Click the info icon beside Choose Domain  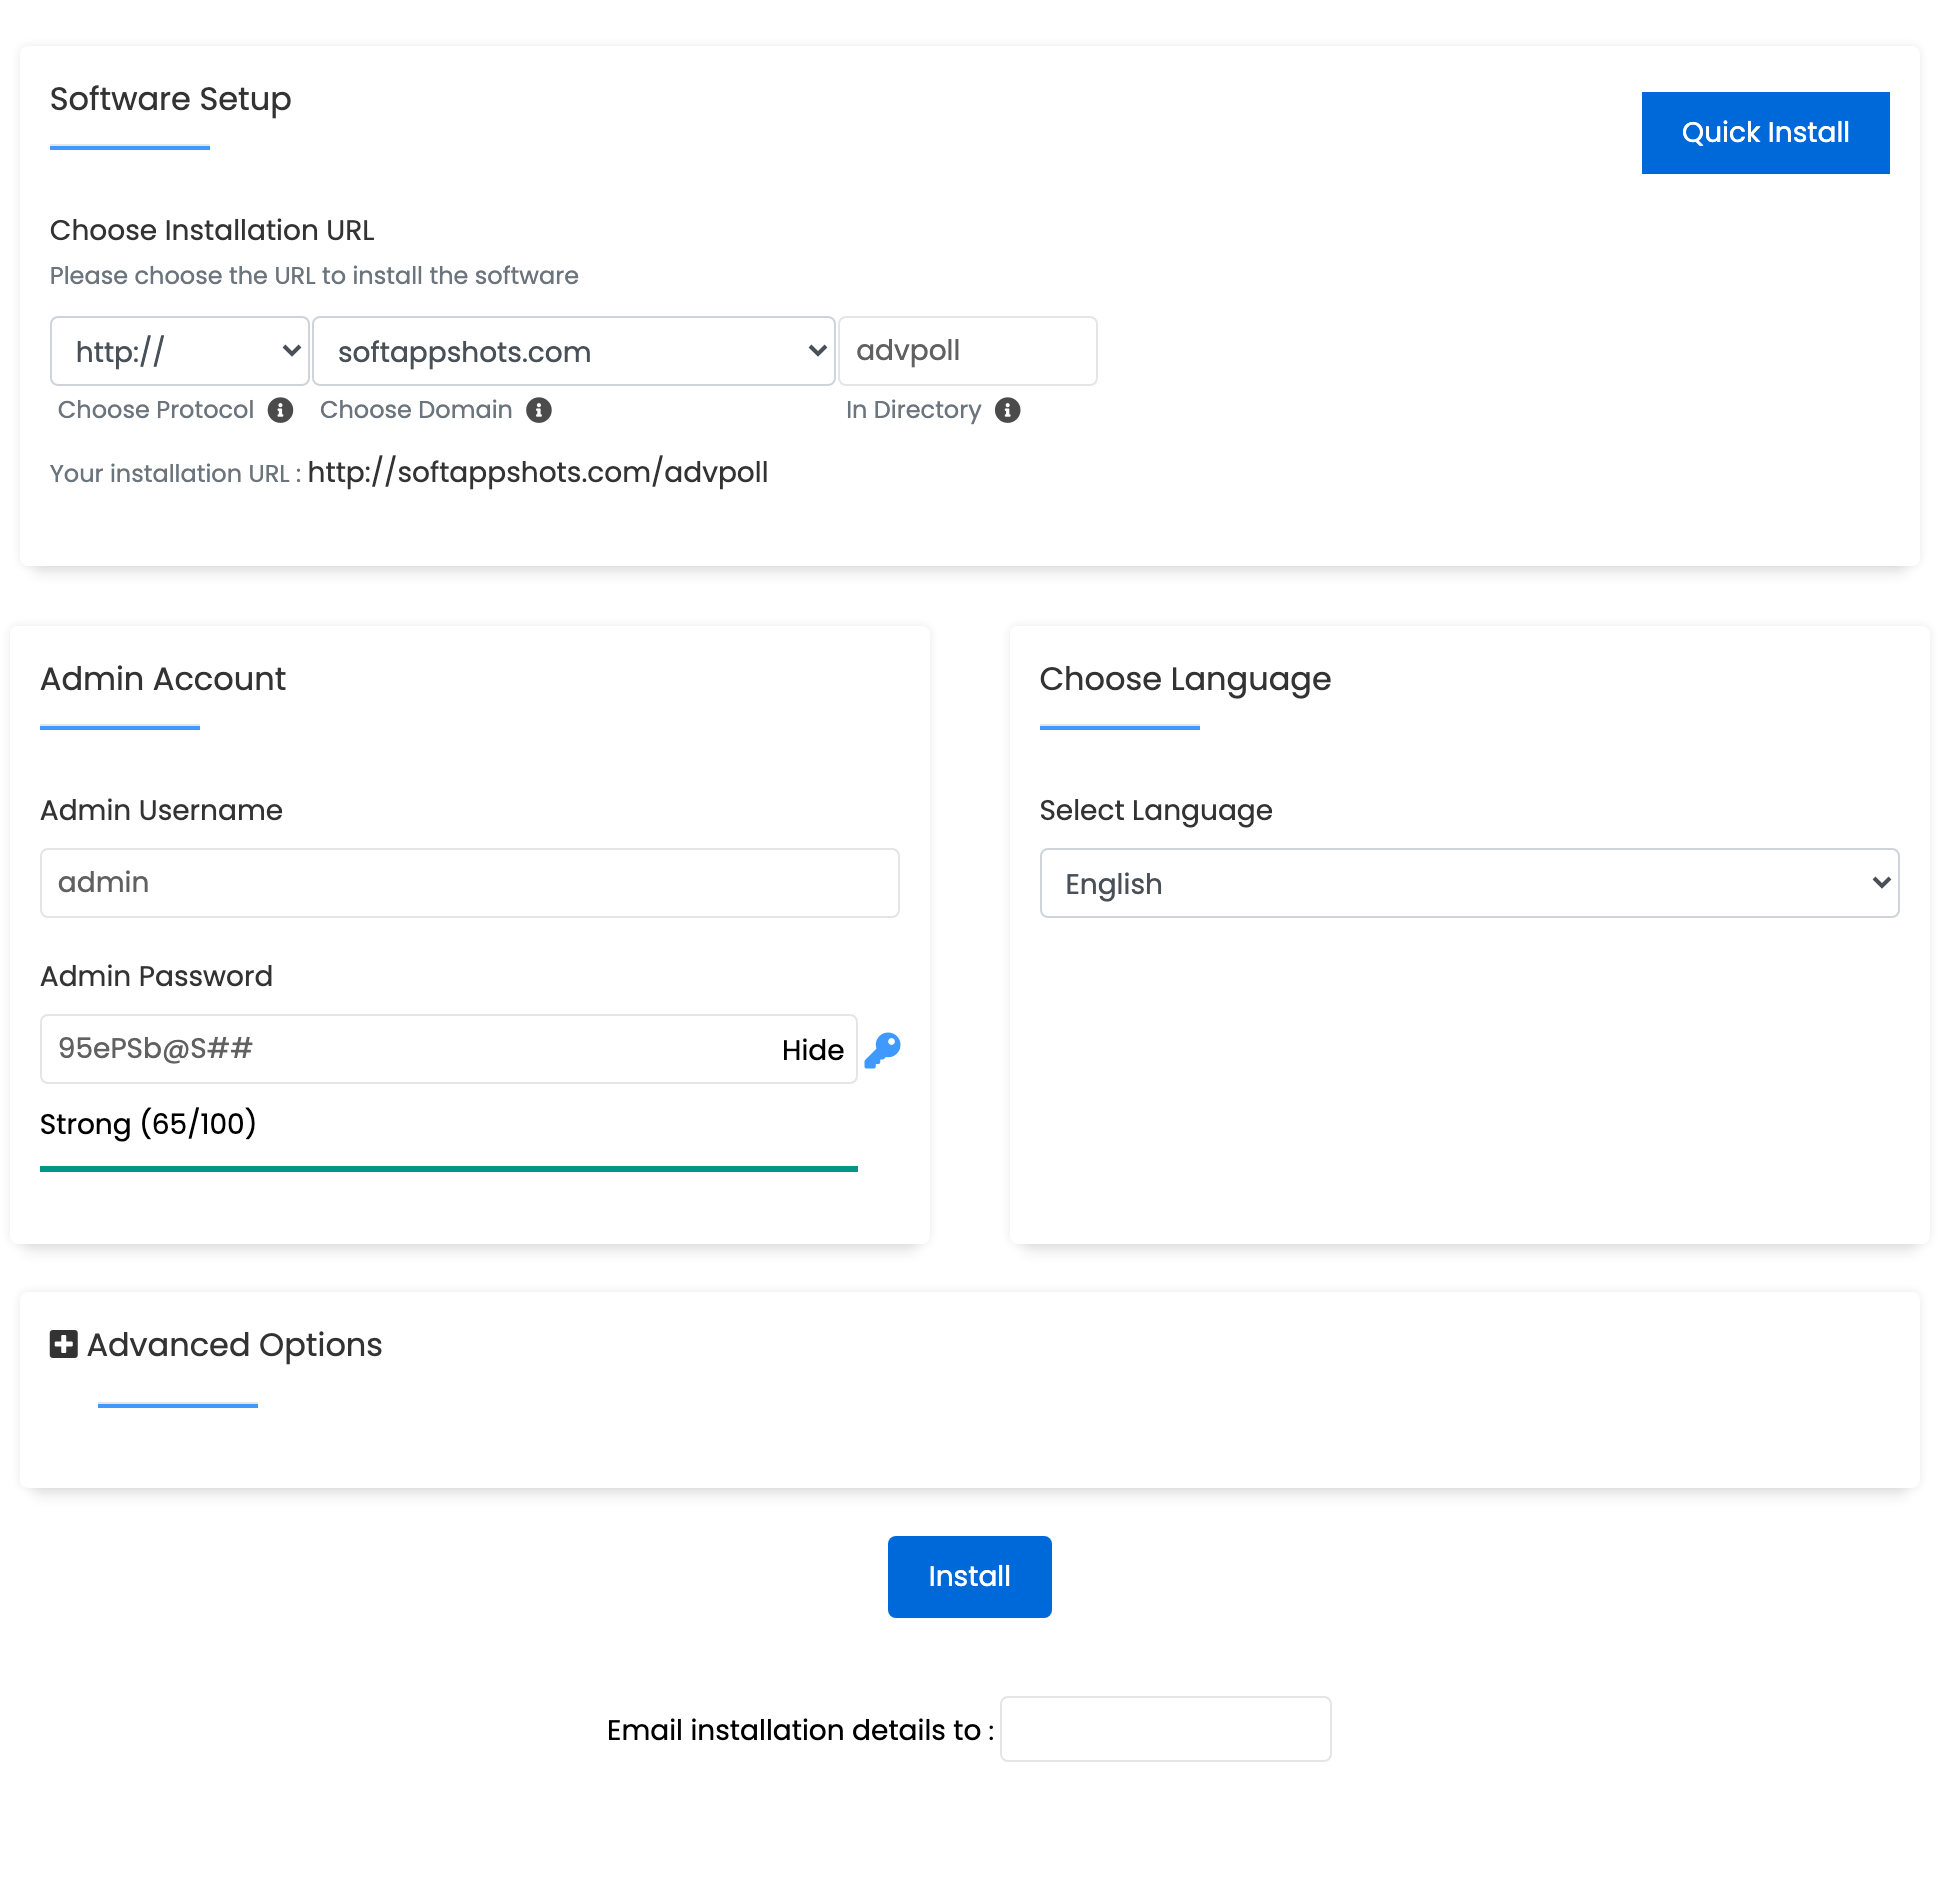click(538, 410)
